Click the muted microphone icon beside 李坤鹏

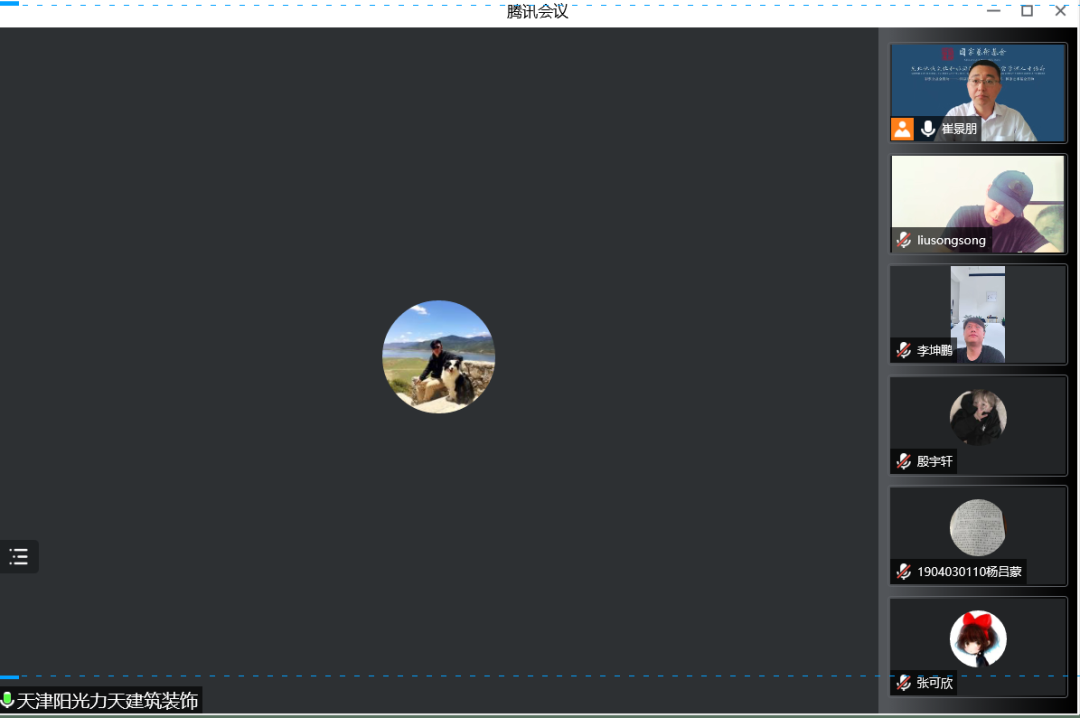(903, 351)
